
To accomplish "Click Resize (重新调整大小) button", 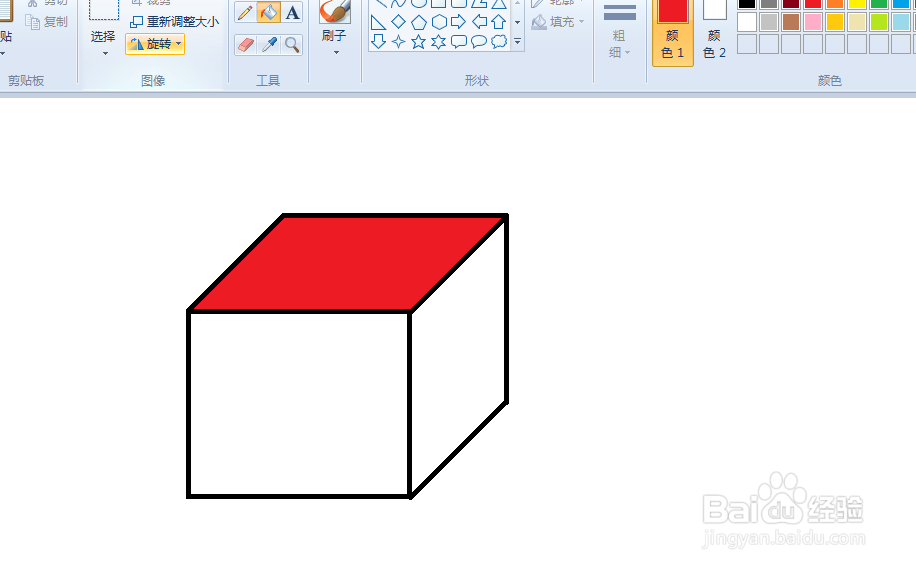I will click(x=174, y=22).
